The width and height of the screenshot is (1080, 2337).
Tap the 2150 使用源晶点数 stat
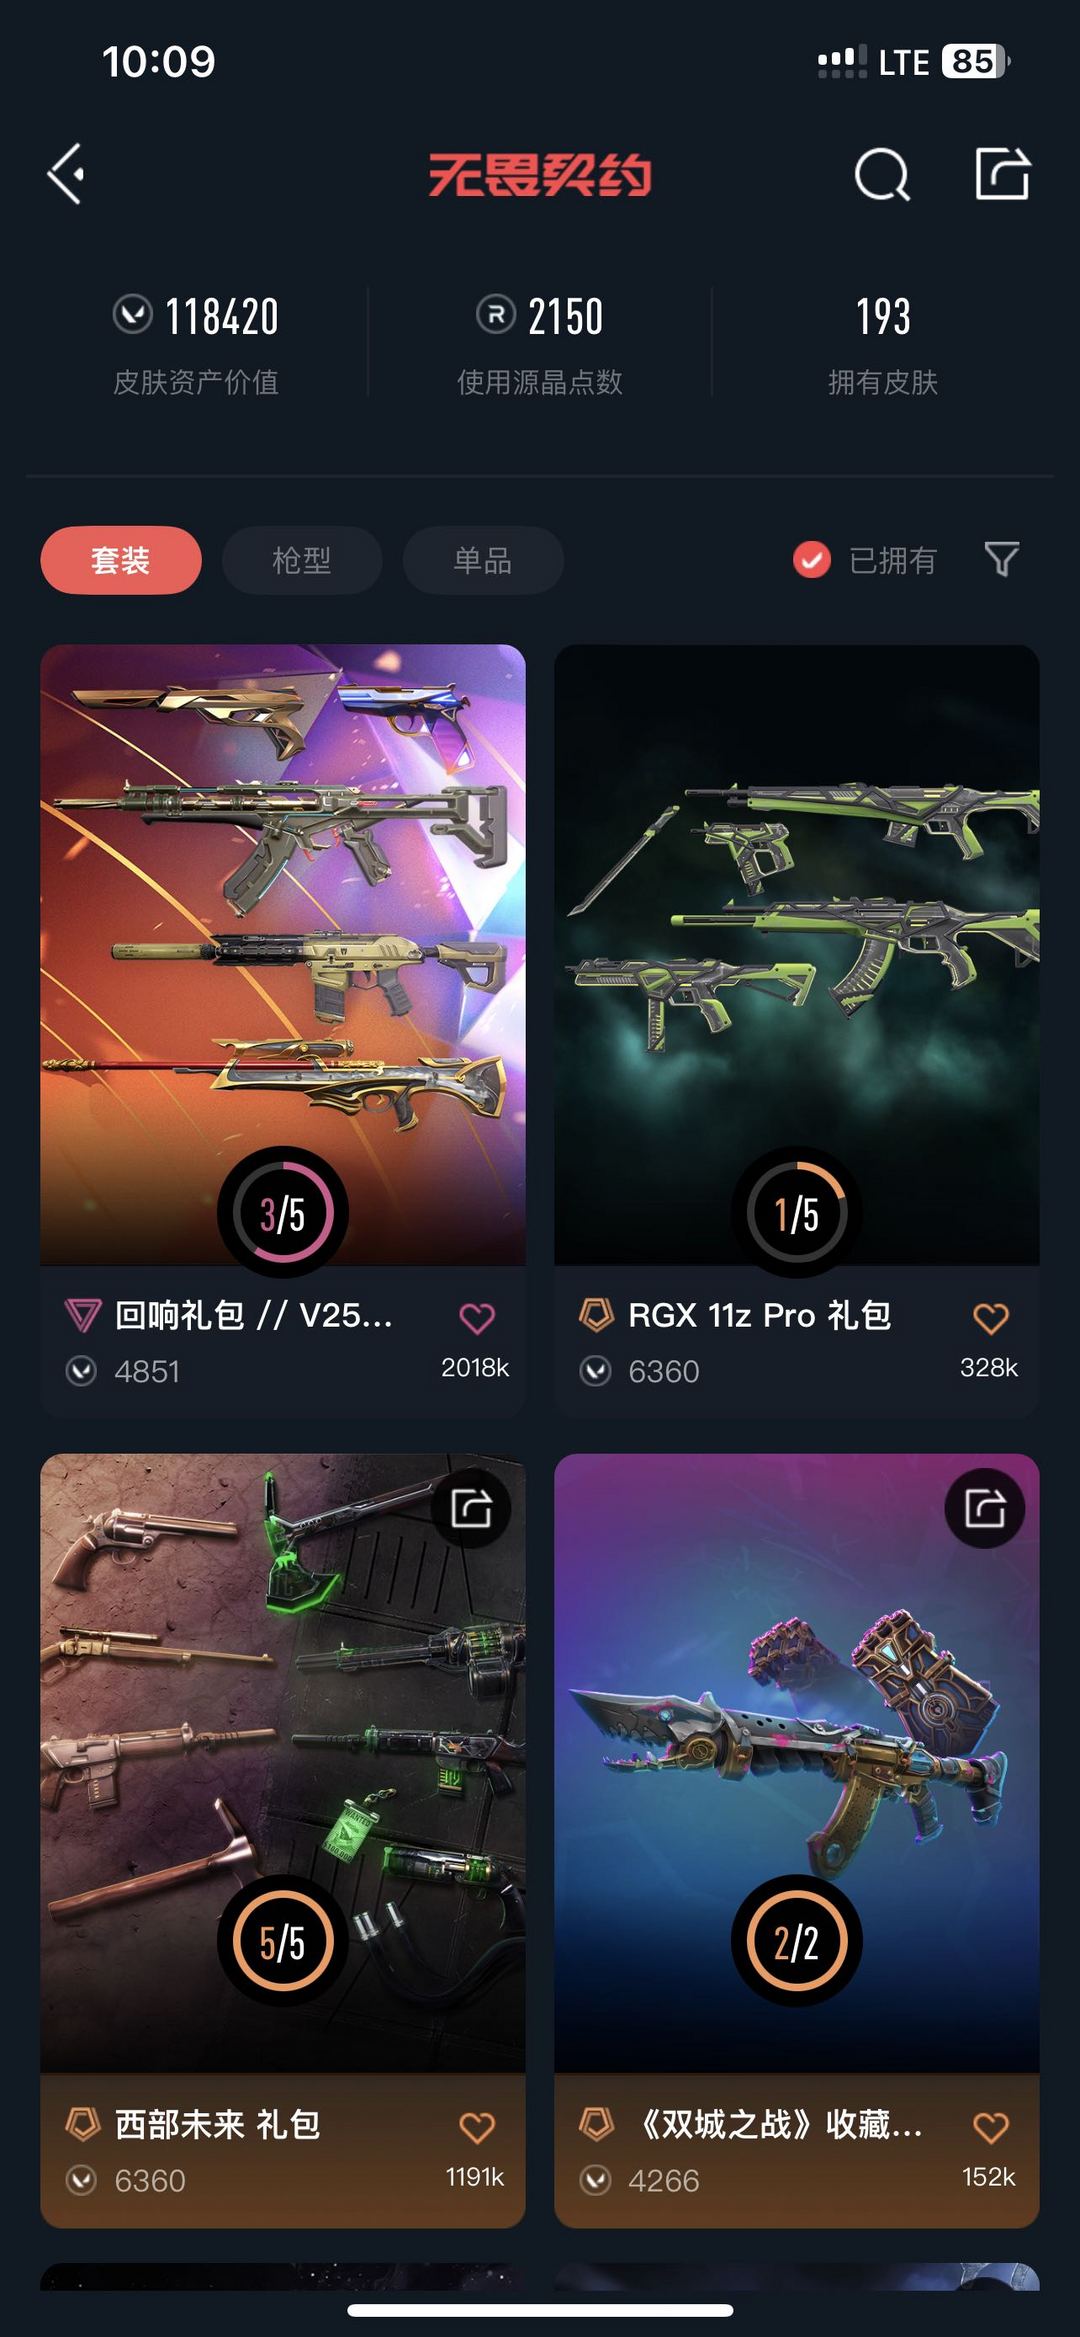pyautogui.click(x=540, y=344)
